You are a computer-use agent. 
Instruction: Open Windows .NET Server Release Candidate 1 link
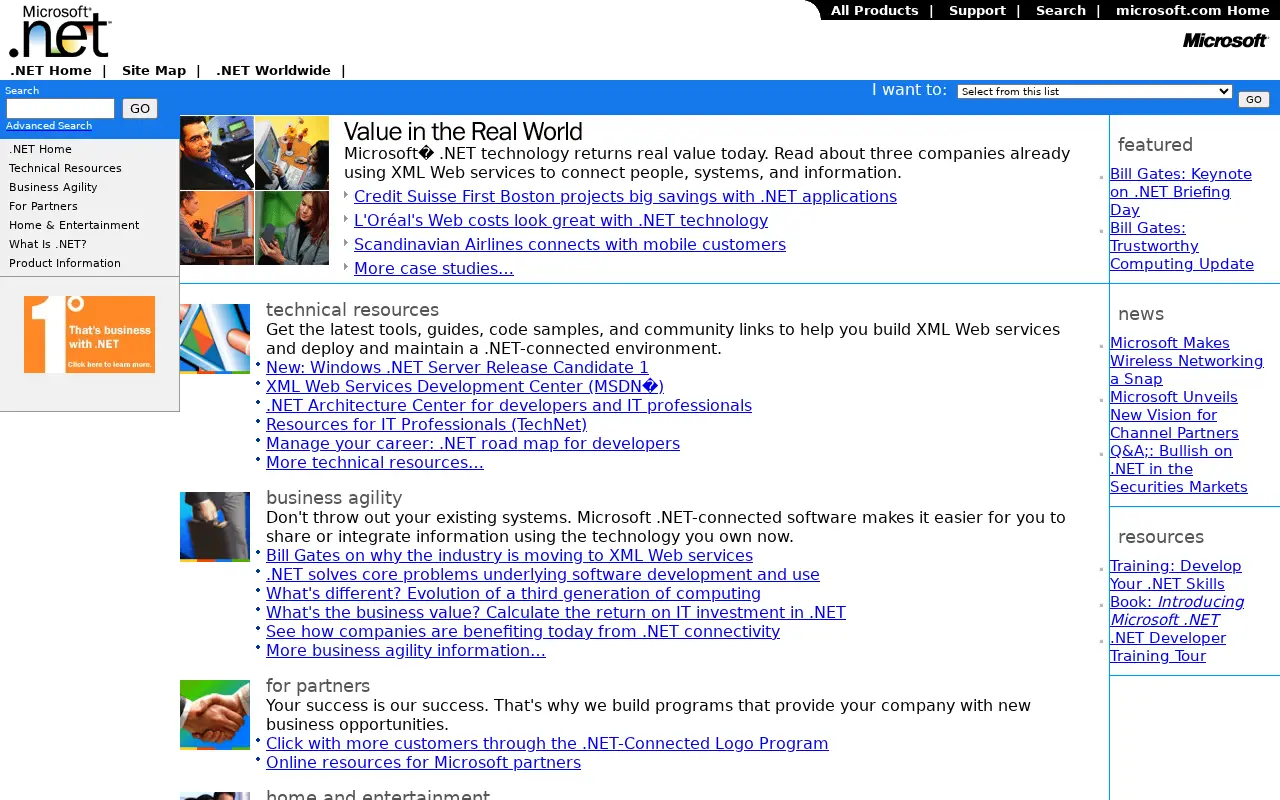click(x=457, y=367)
